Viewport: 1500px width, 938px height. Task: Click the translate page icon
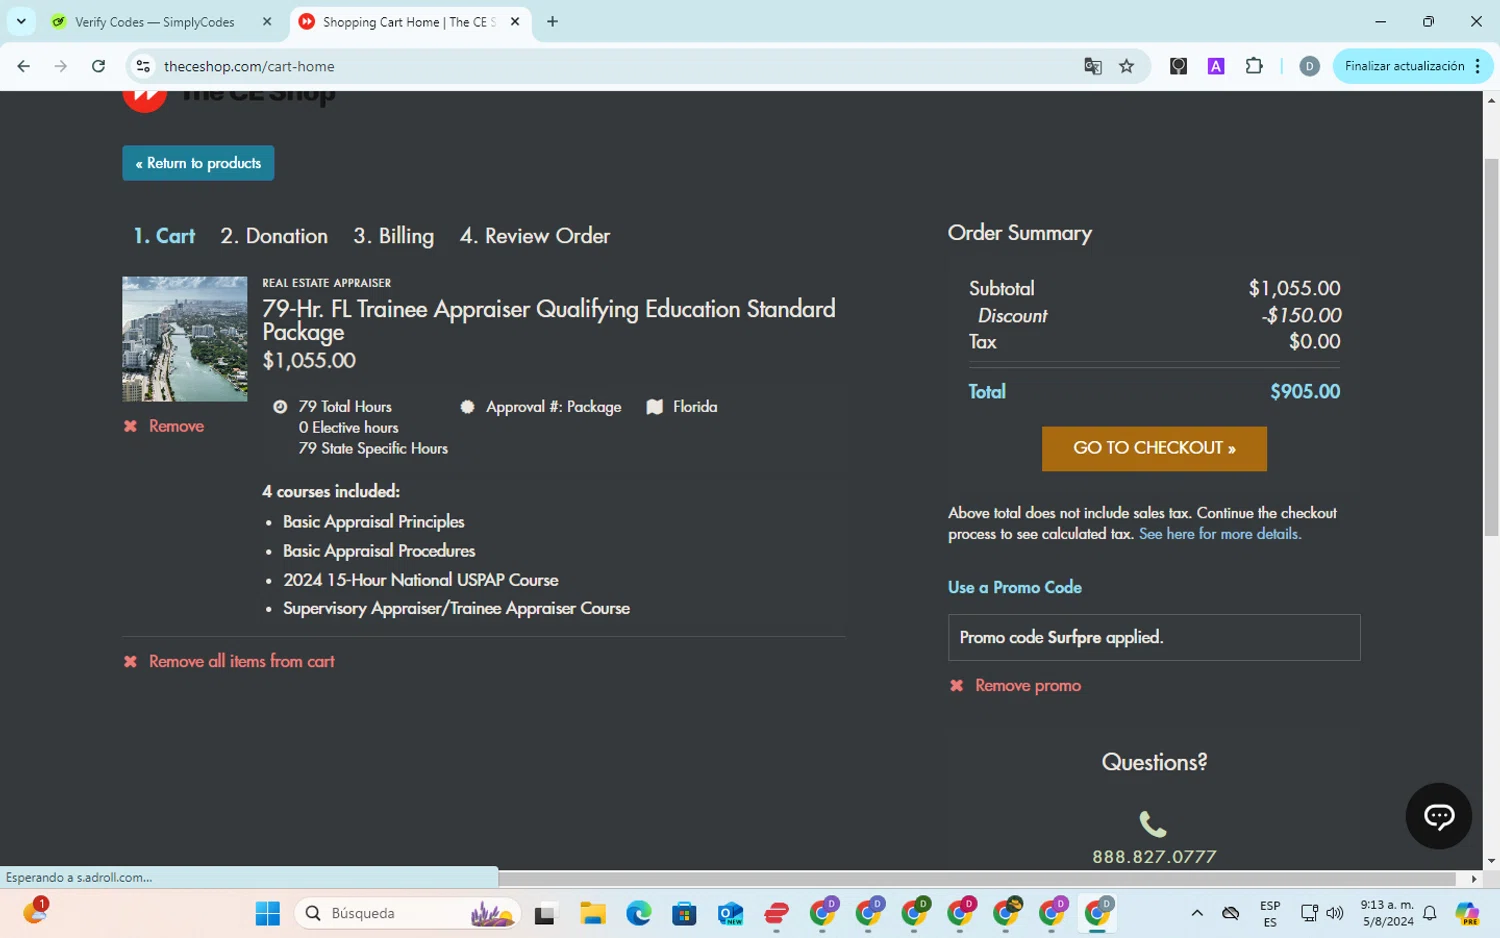click(x=1093, y=66)
